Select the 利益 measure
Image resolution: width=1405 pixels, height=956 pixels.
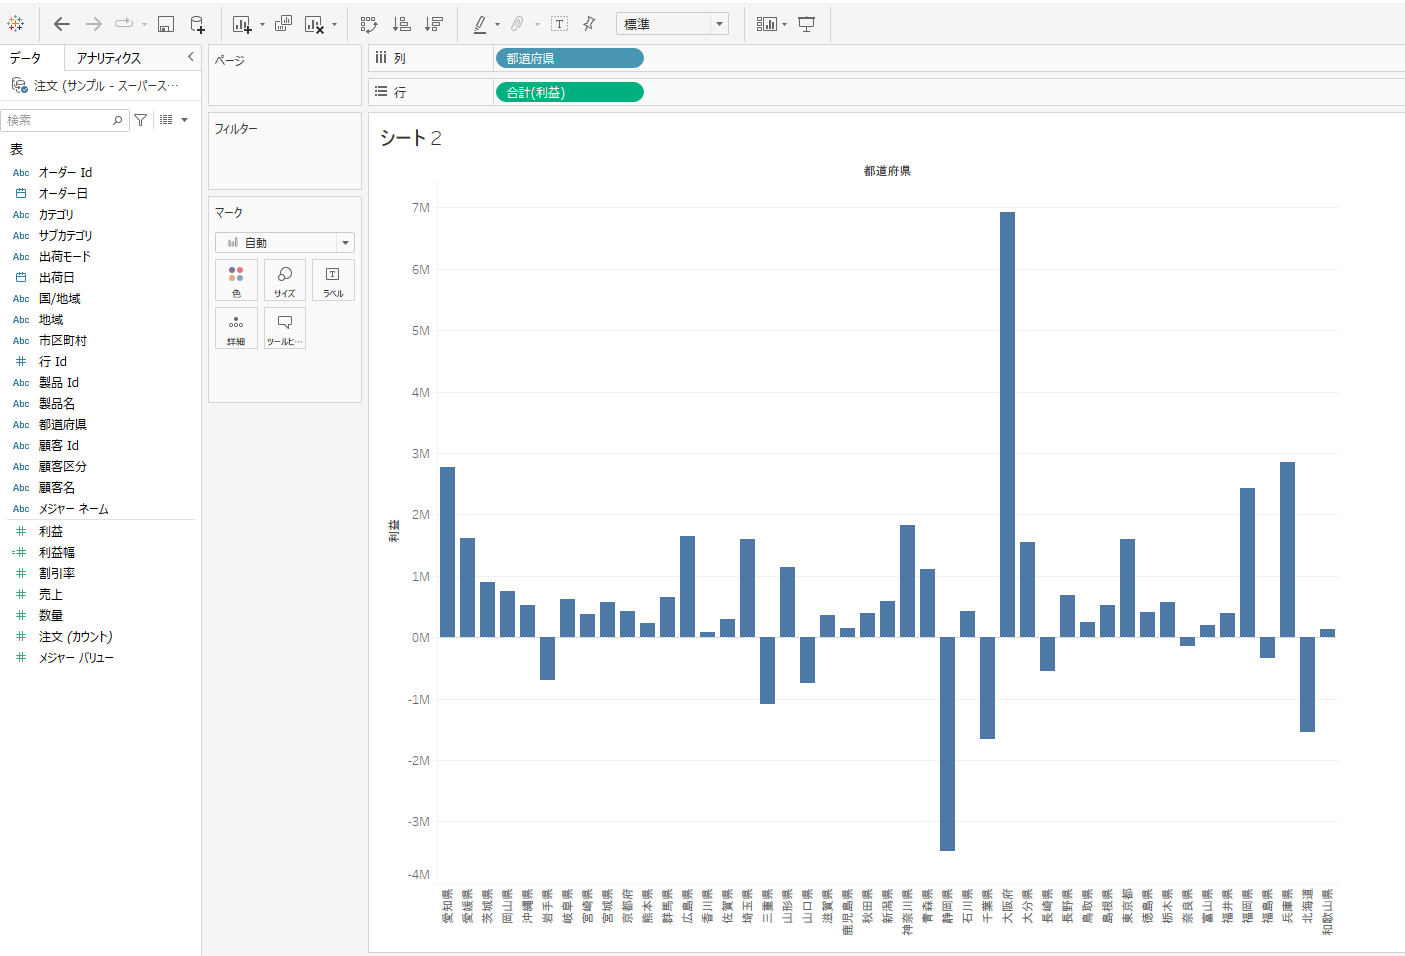click(50, 532)
